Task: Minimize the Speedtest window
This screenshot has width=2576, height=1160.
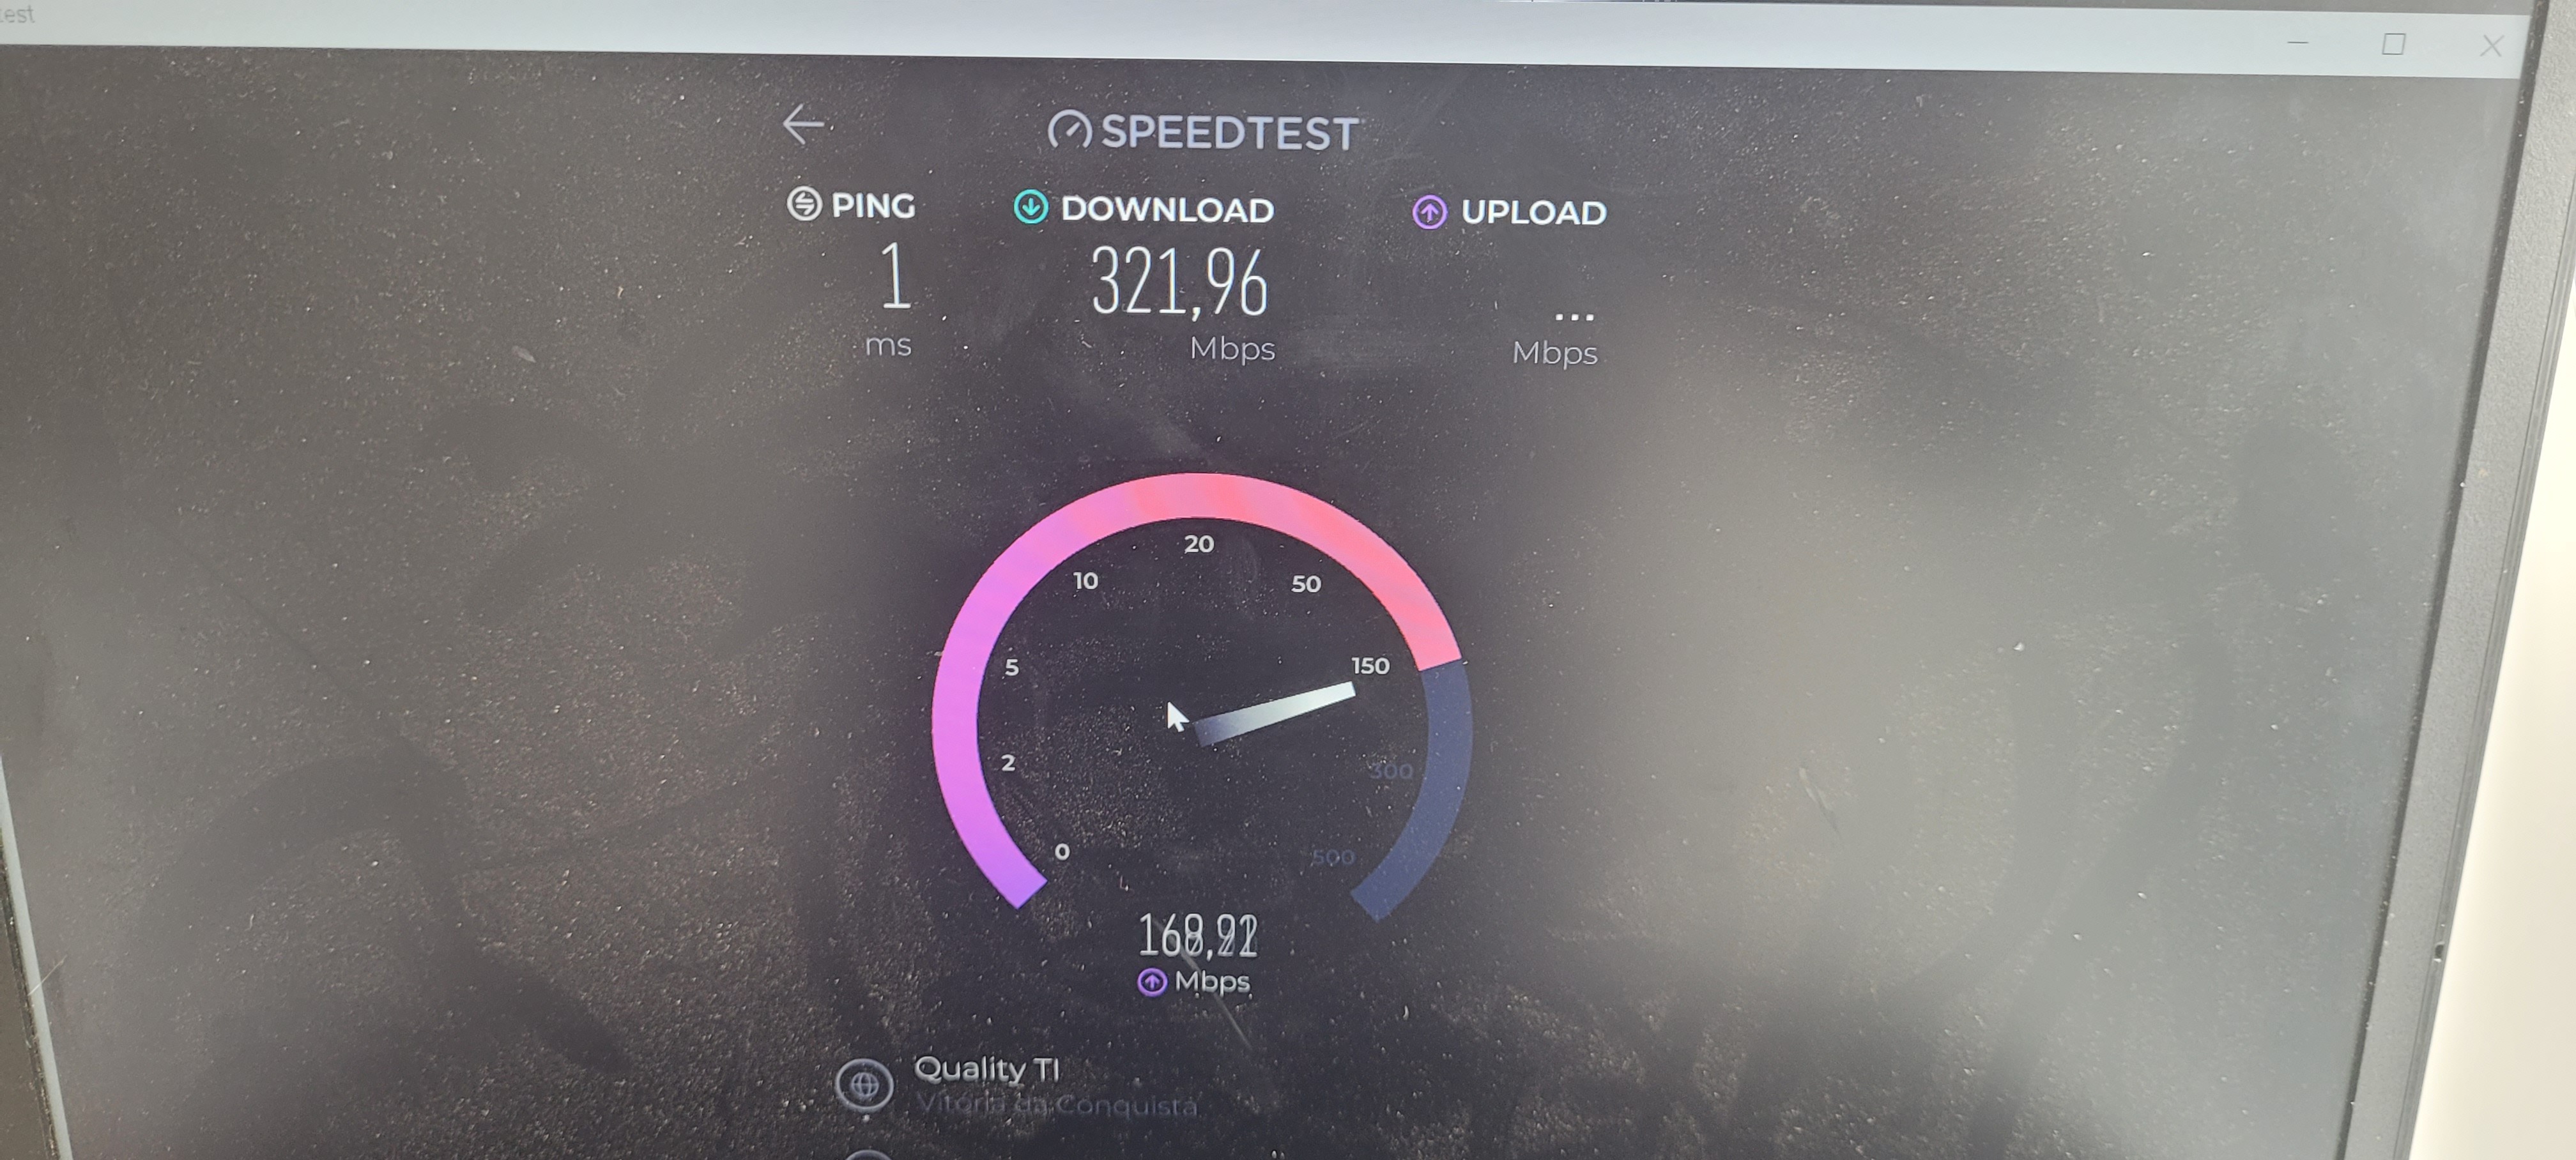Action: click(x=2298, y=43)
